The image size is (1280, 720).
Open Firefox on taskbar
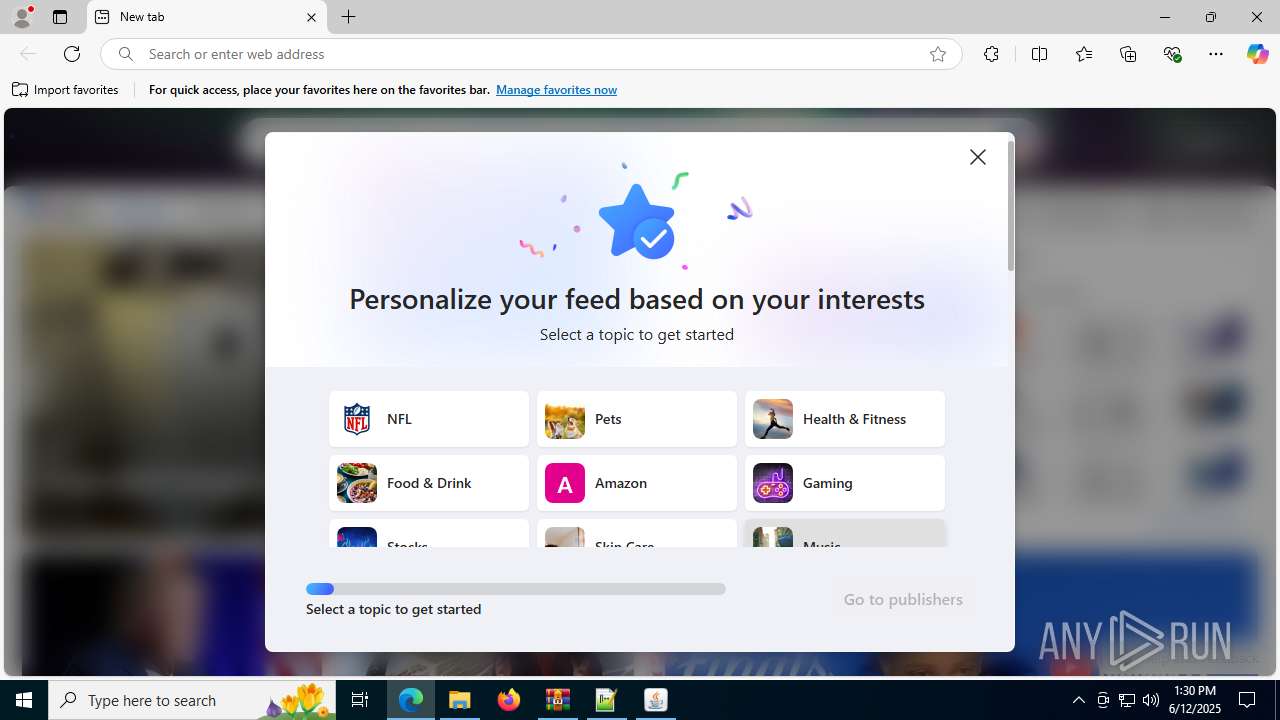(509, 700)
